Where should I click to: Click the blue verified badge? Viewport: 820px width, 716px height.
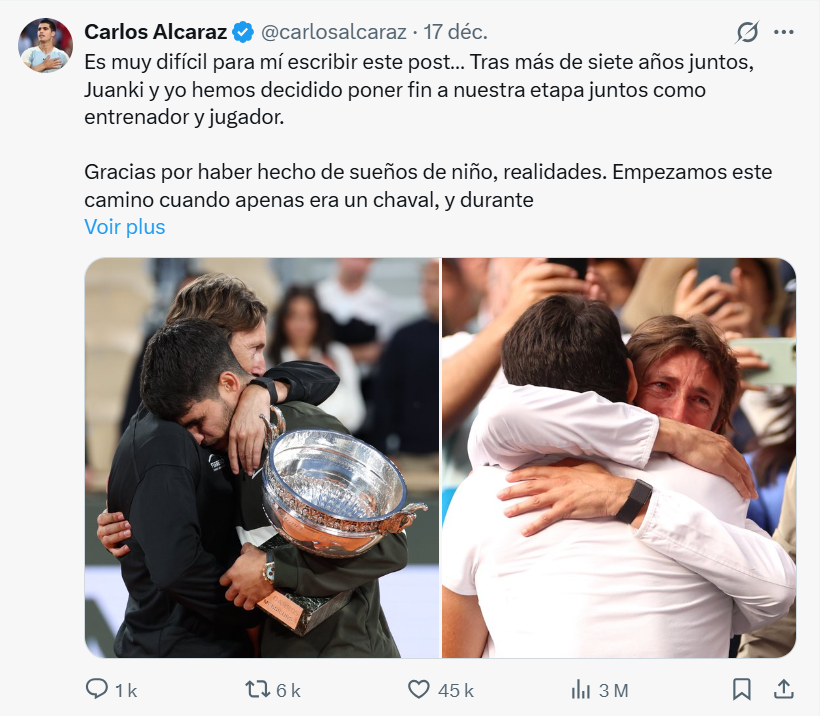click(x=243, y=32)
